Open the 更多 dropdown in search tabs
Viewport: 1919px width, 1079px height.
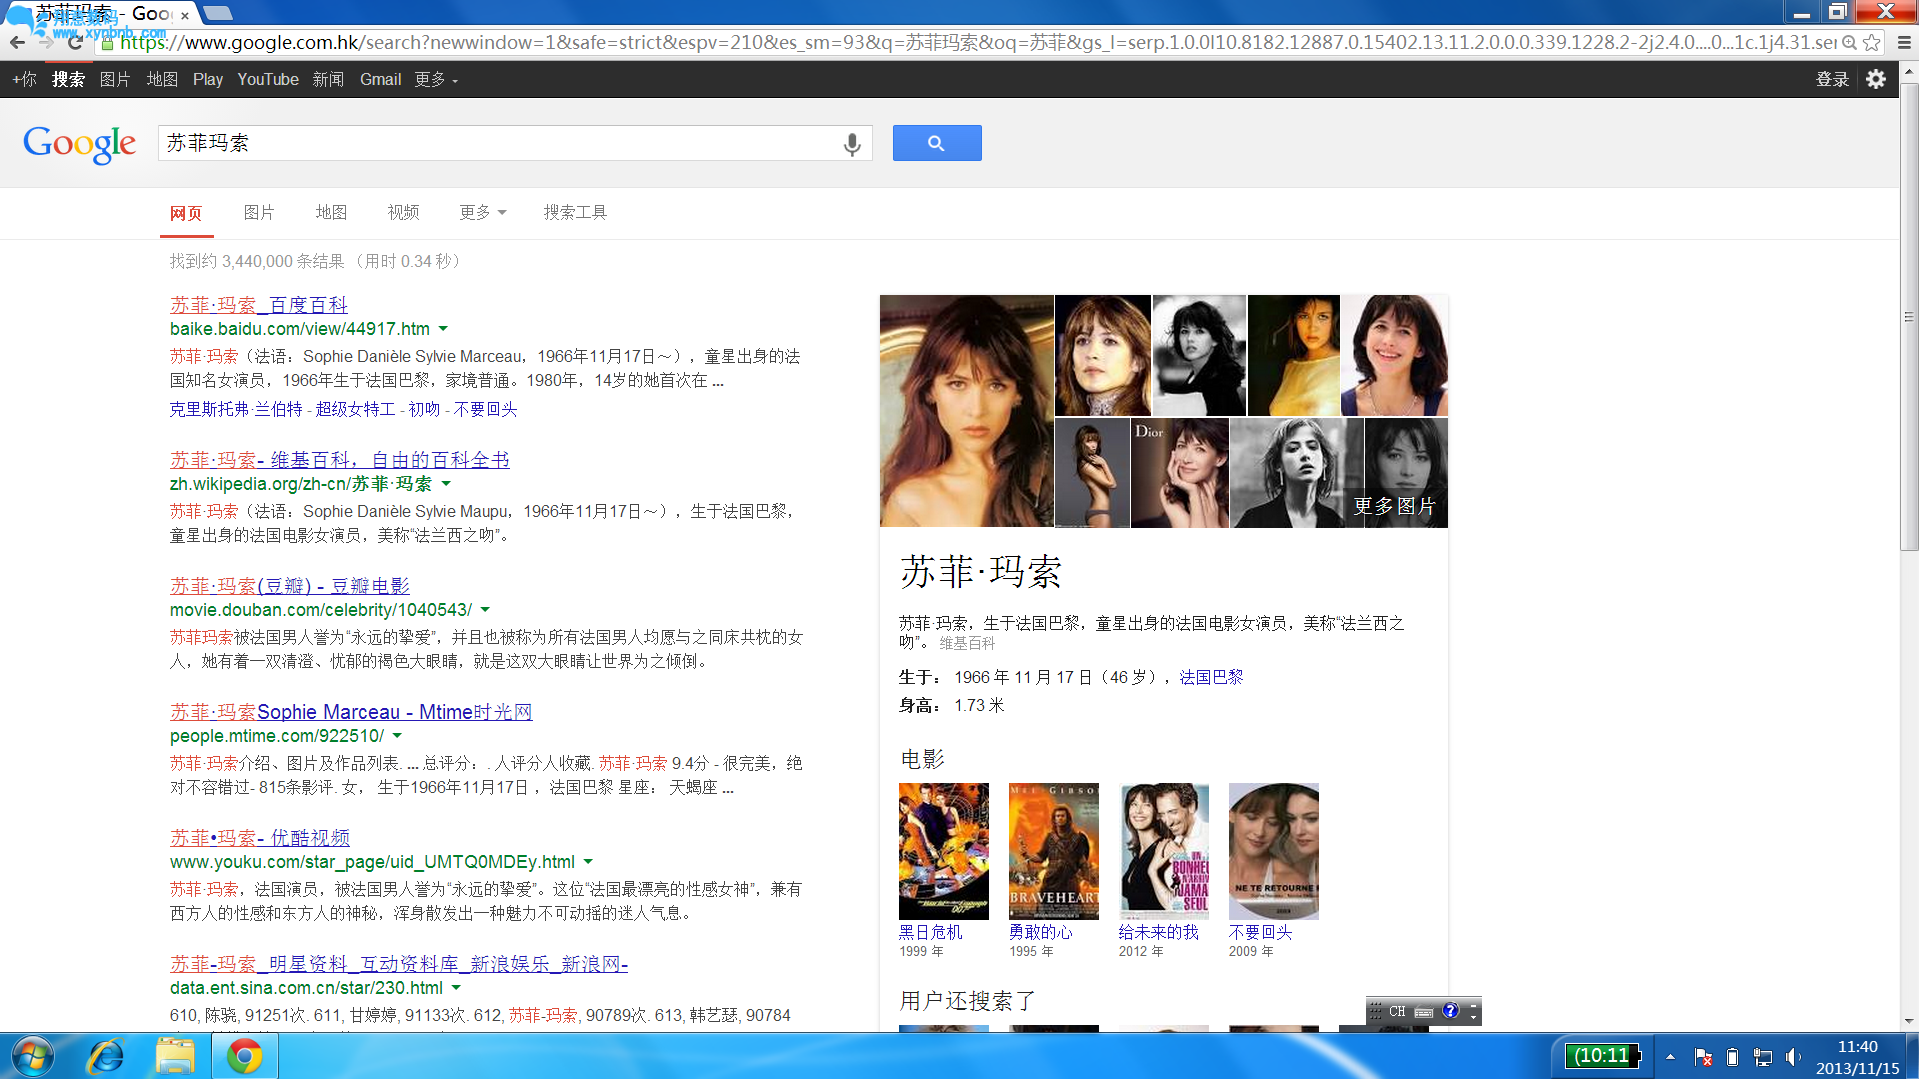click(483, 212)
